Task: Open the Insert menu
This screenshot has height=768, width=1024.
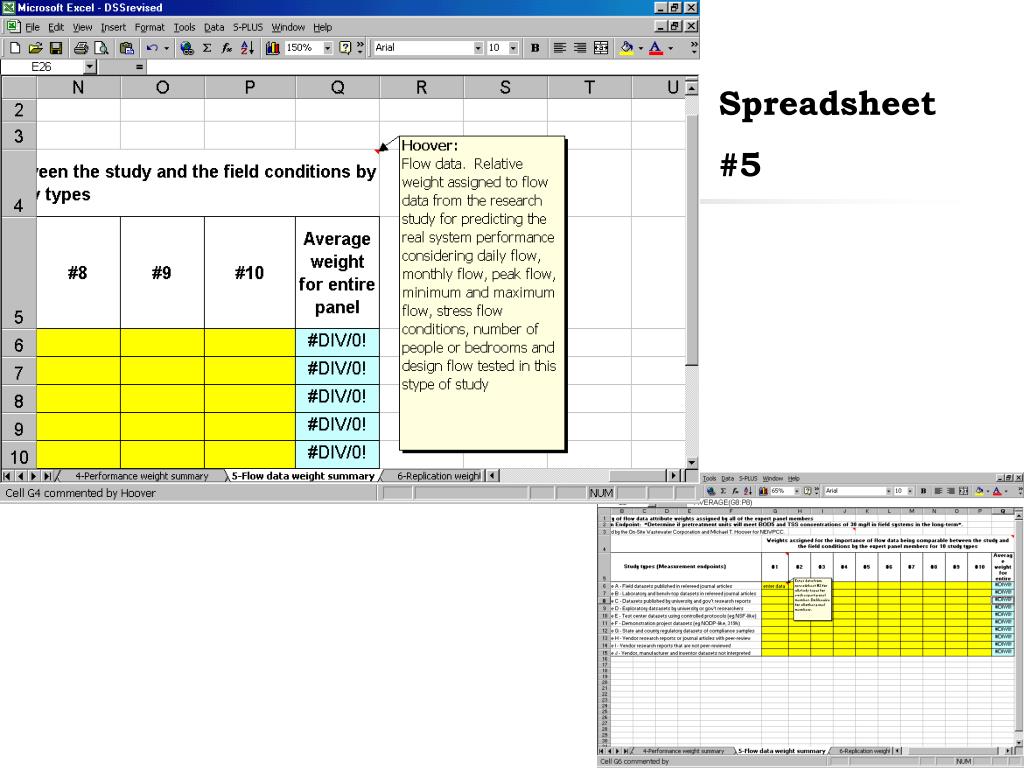Action: point(113,27)
